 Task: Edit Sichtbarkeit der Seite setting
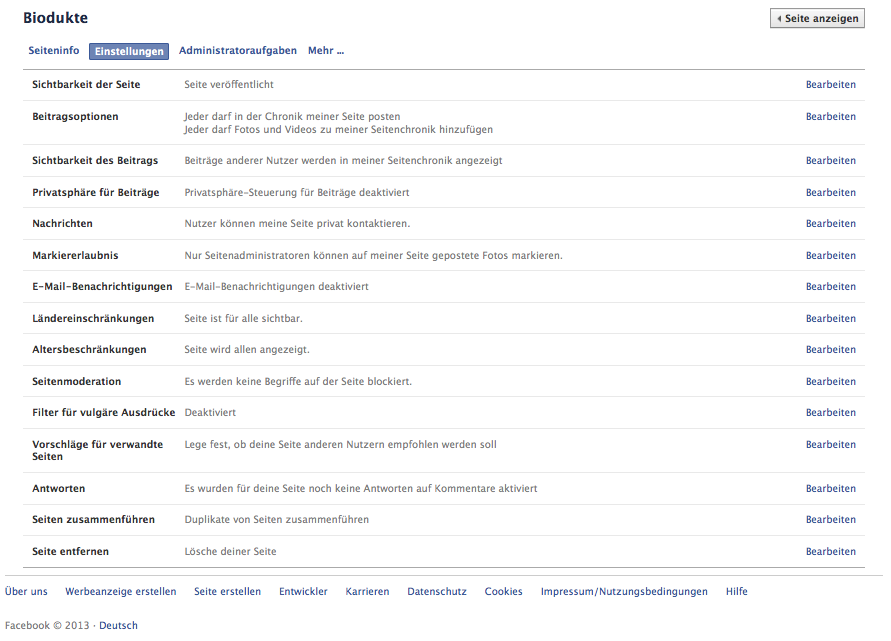click(x=830, y=85)
